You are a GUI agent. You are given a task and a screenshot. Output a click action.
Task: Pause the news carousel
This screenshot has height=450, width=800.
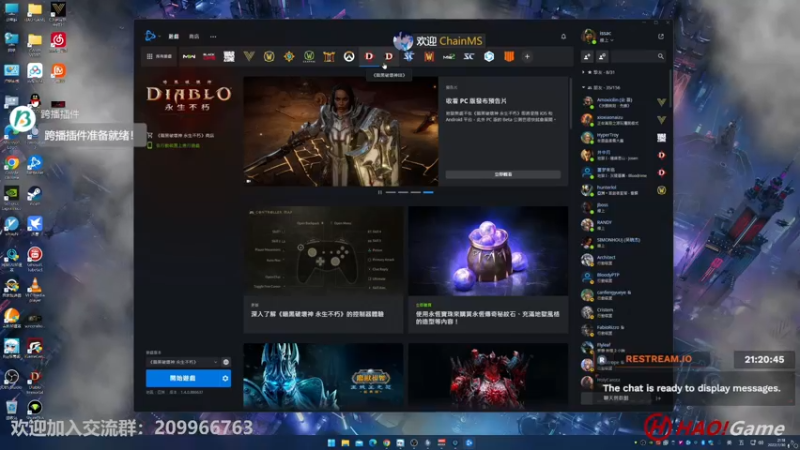(380, 192)
